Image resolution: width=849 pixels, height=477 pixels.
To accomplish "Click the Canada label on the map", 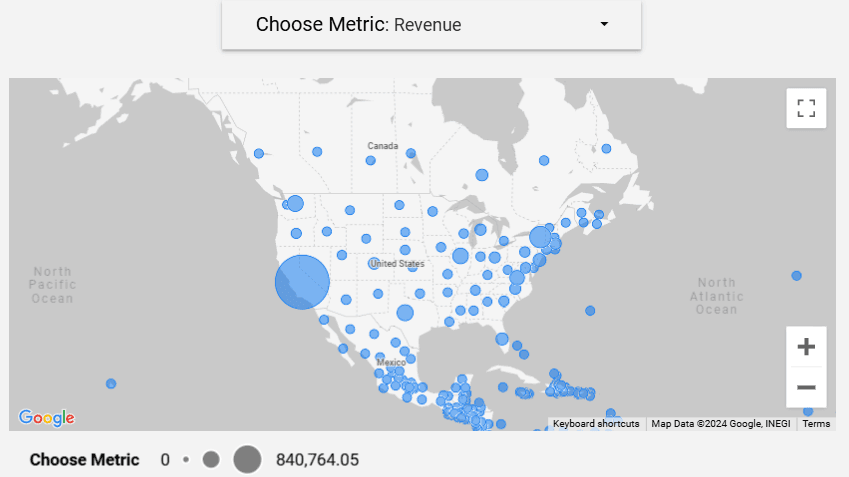I will click(382, 146).
